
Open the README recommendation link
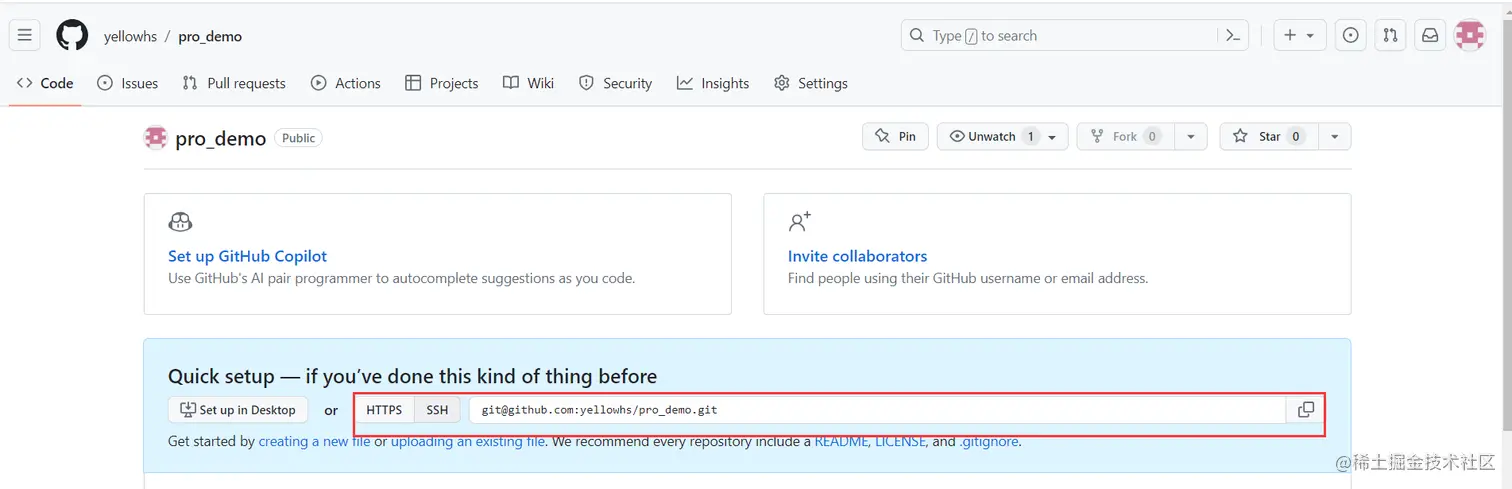coord(842,441)
